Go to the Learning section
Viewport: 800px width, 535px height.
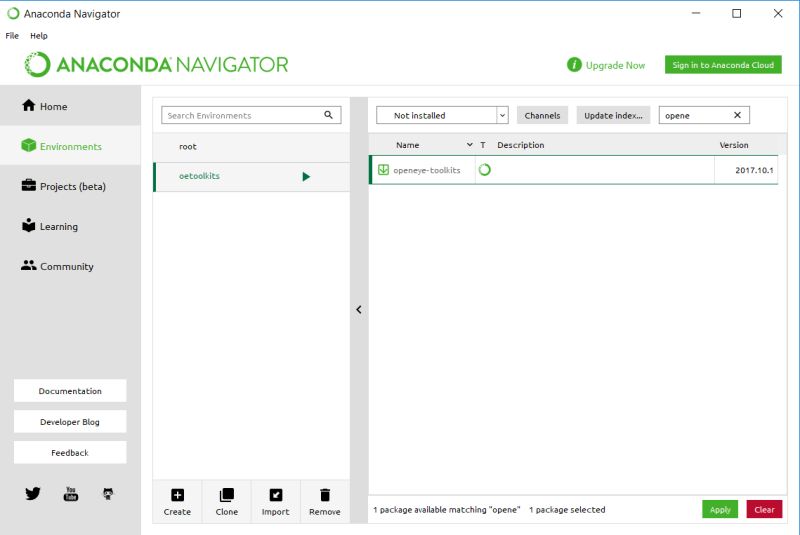[x=70, y=226]
